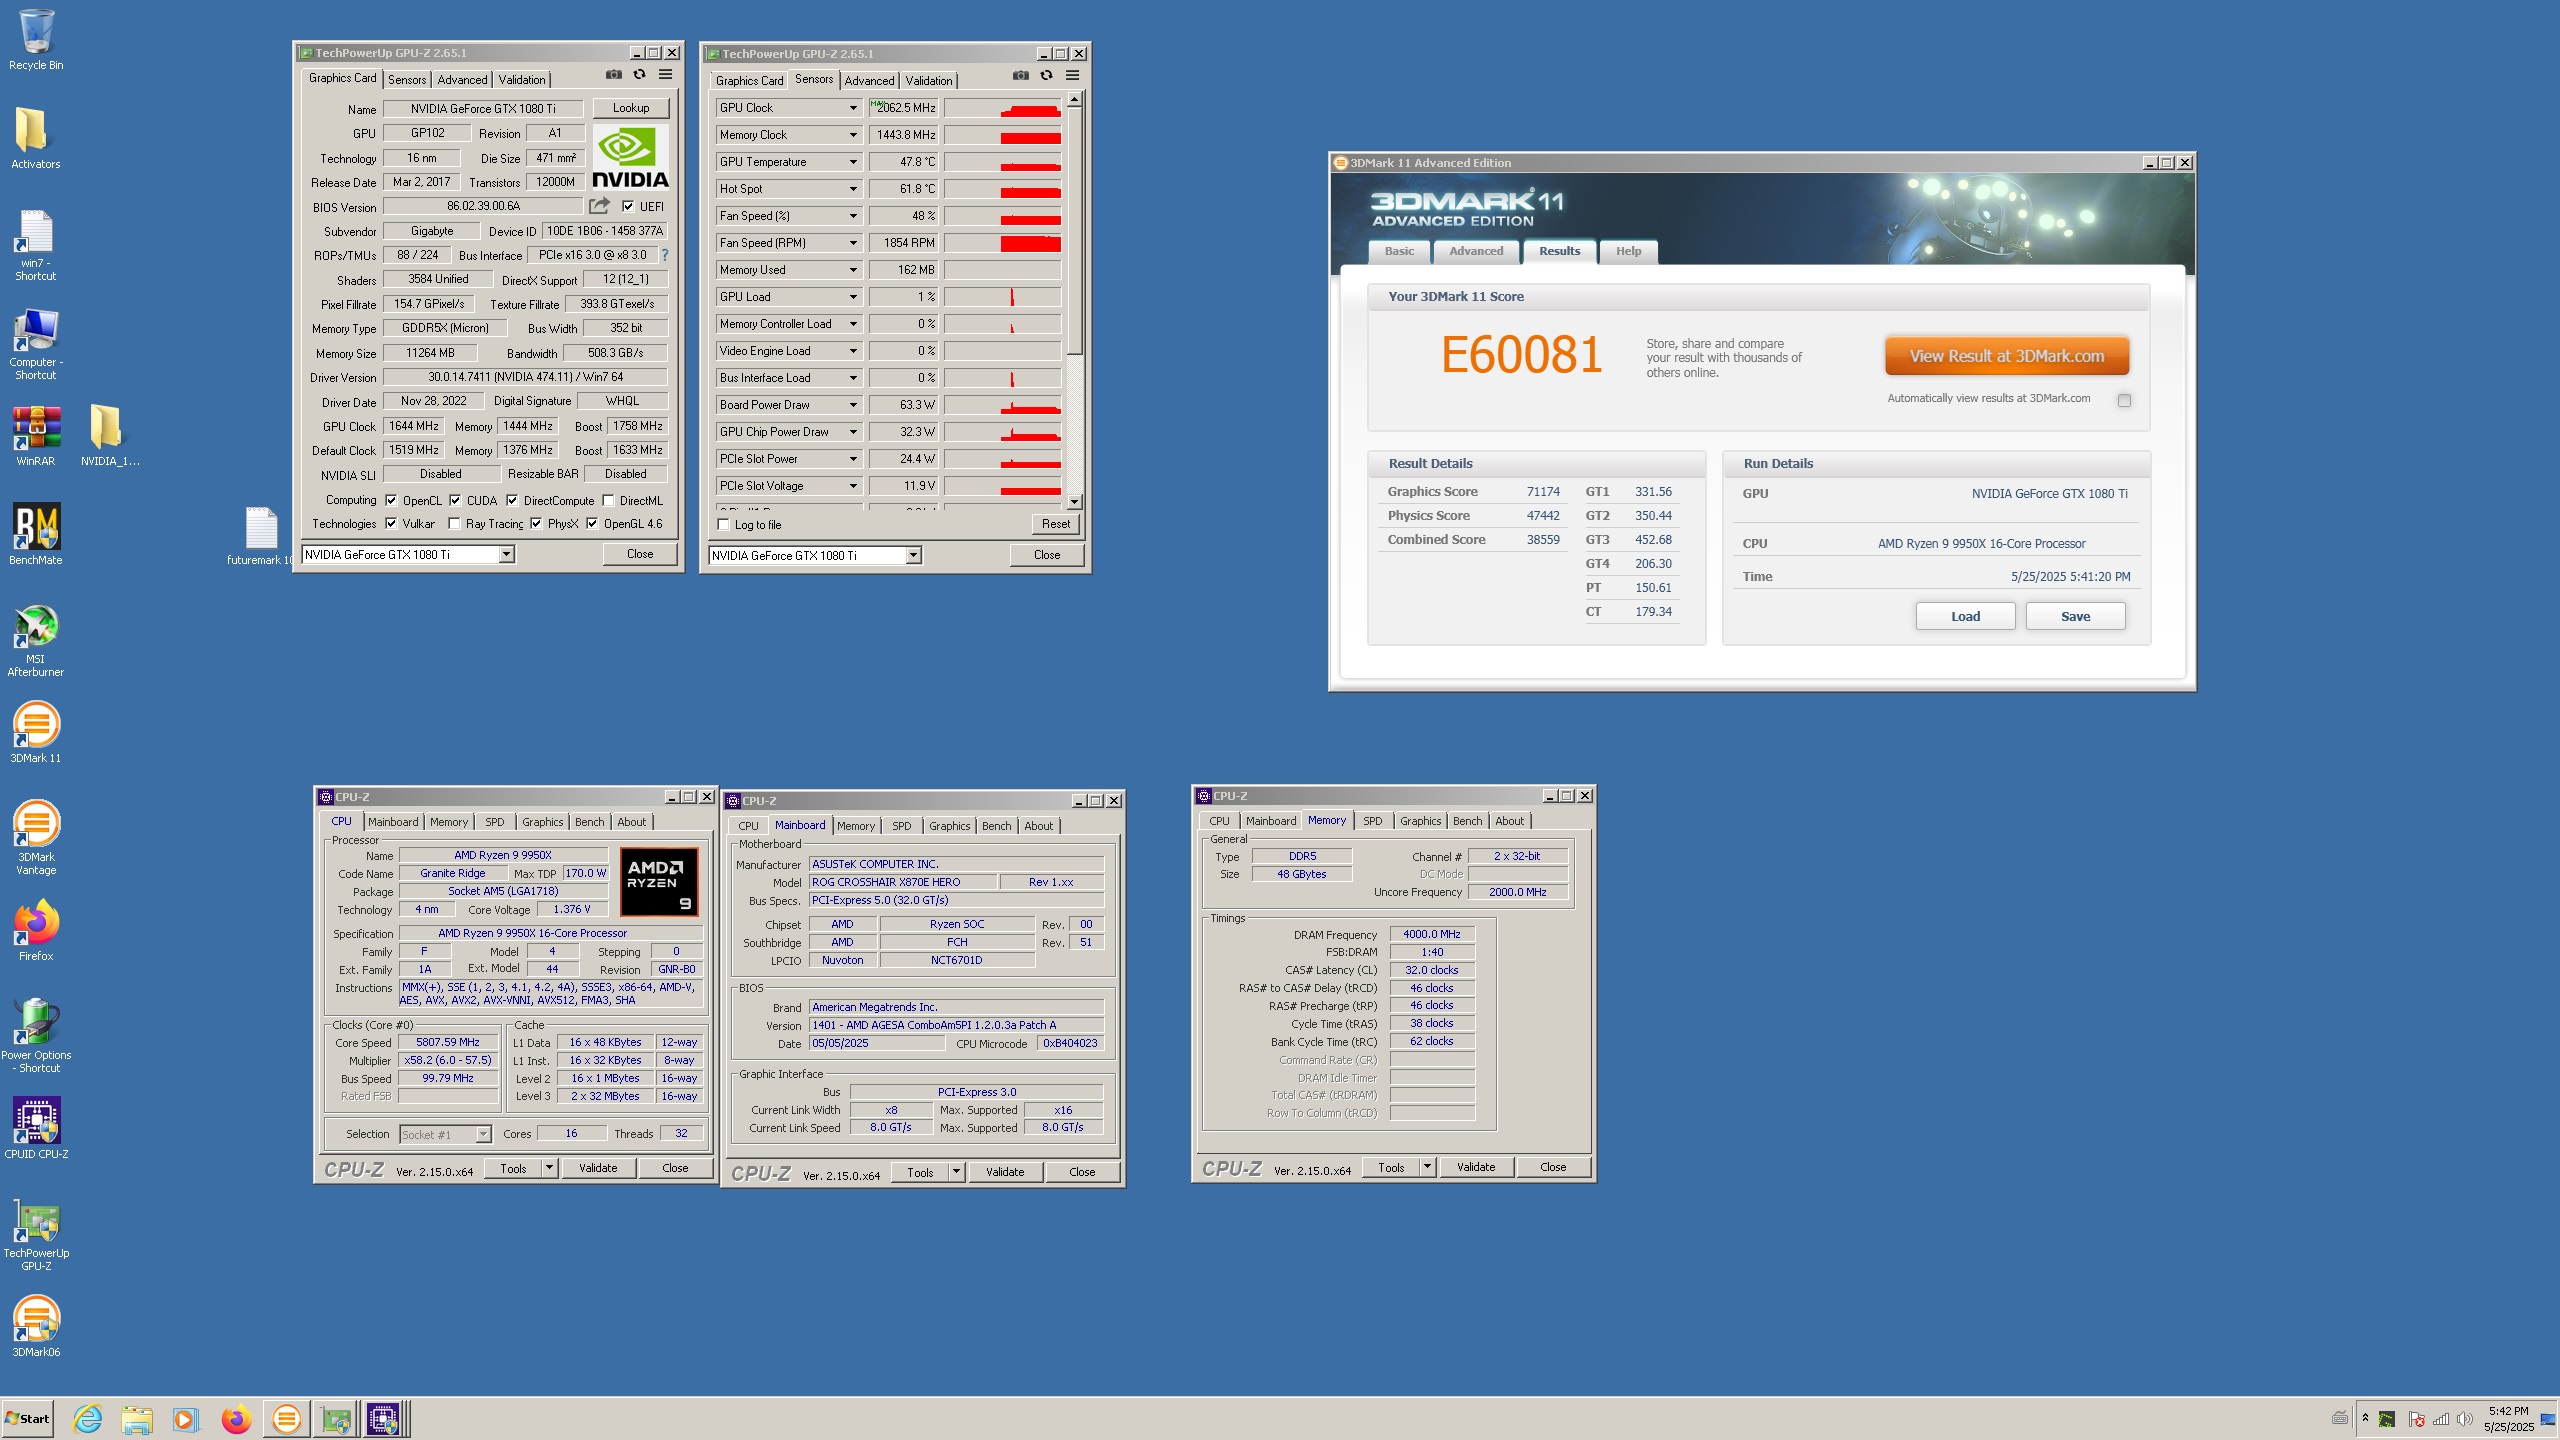Select the NVIDIA_1... folder on desktop
Image resolution: width=2560 pixels, height=1440 pixels.
point(109,436)
